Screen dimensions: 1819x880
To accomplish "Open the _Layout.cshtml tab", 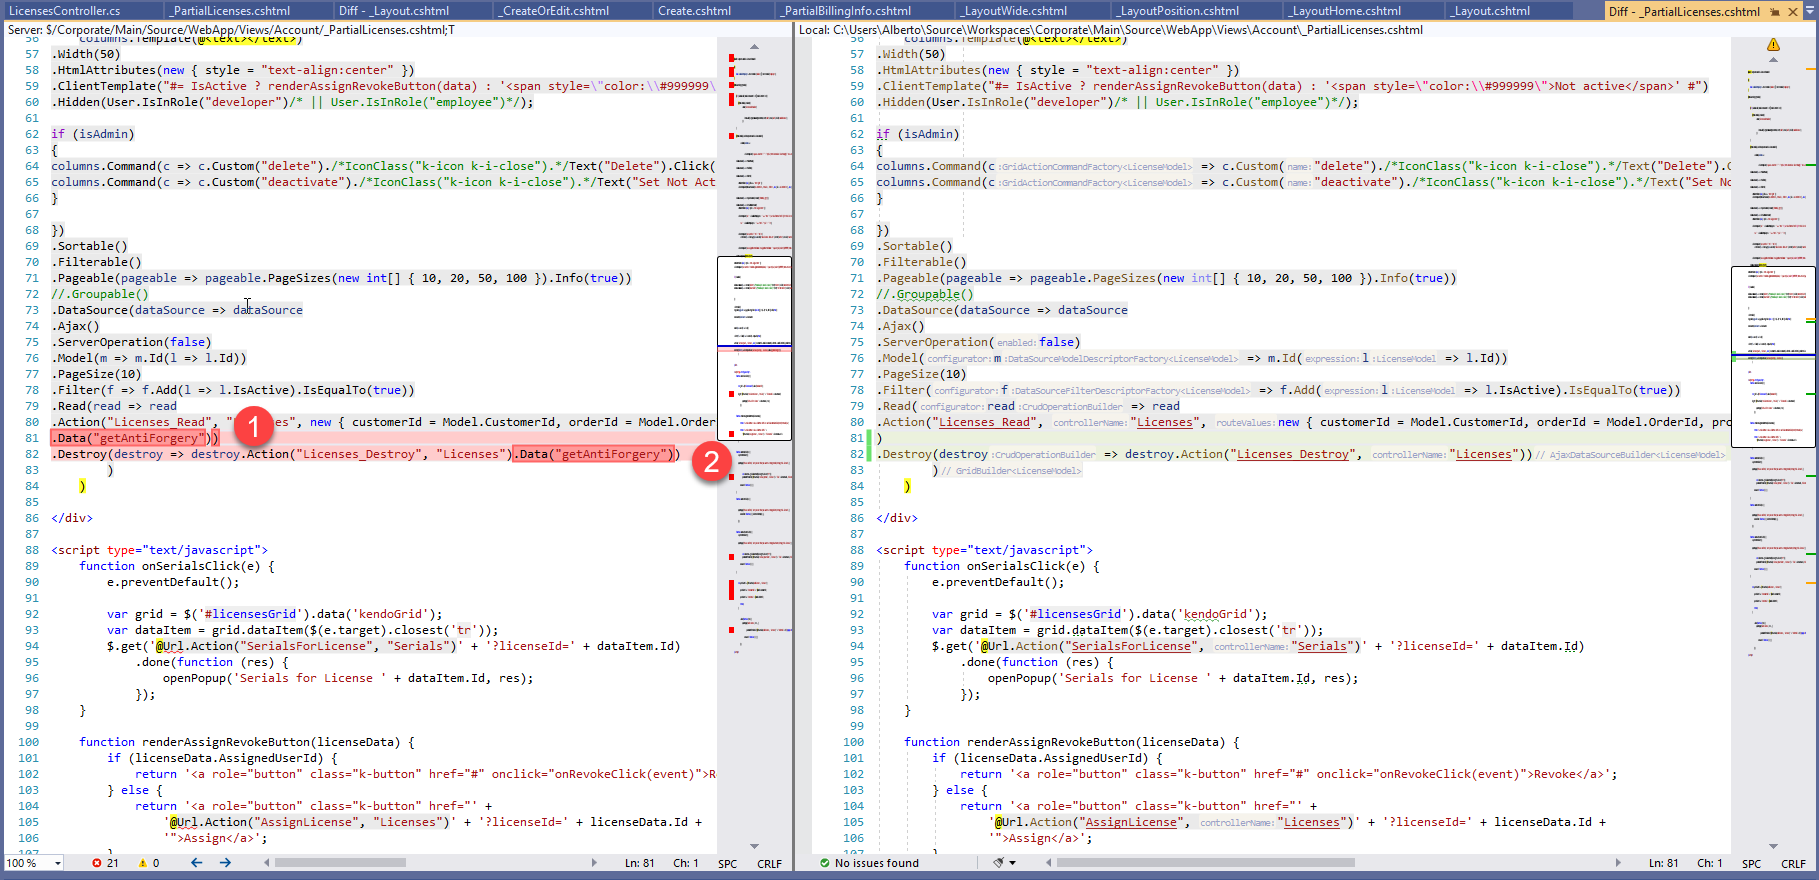I will coord(1491,11).
